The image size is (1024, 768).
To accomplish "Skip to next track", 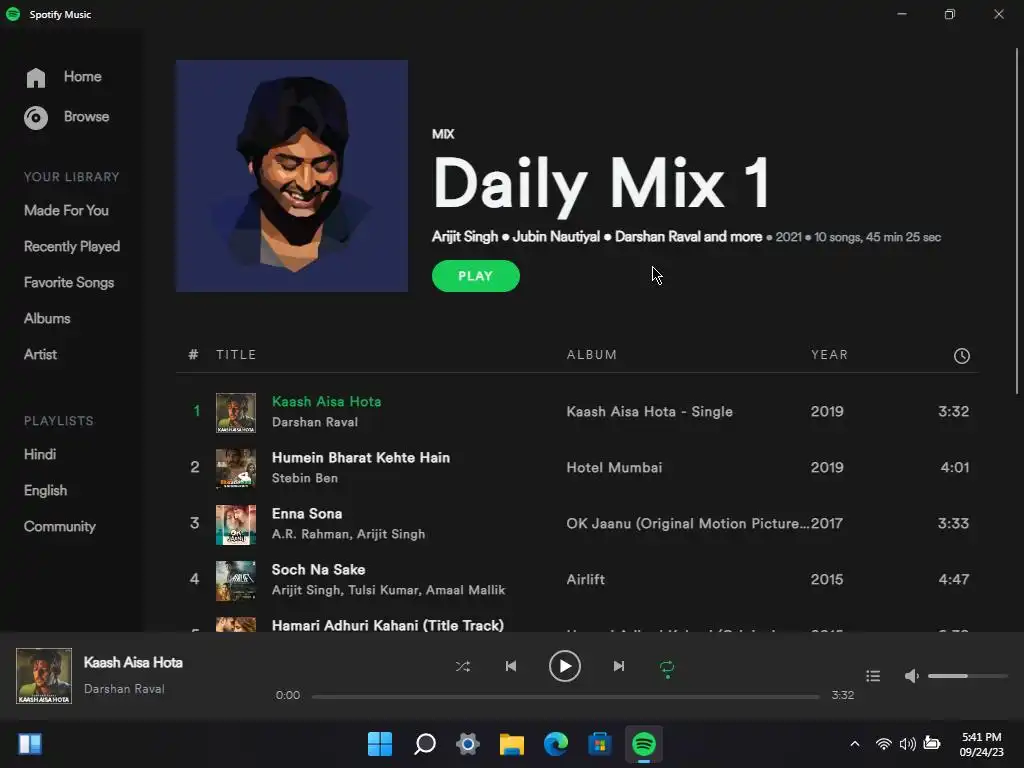I will click(618, 666).
